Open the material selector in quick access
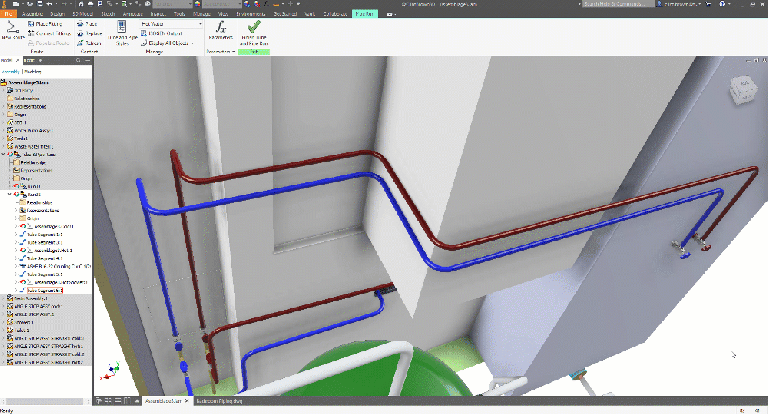Screen dimensions: 768x414 point(171,4)
